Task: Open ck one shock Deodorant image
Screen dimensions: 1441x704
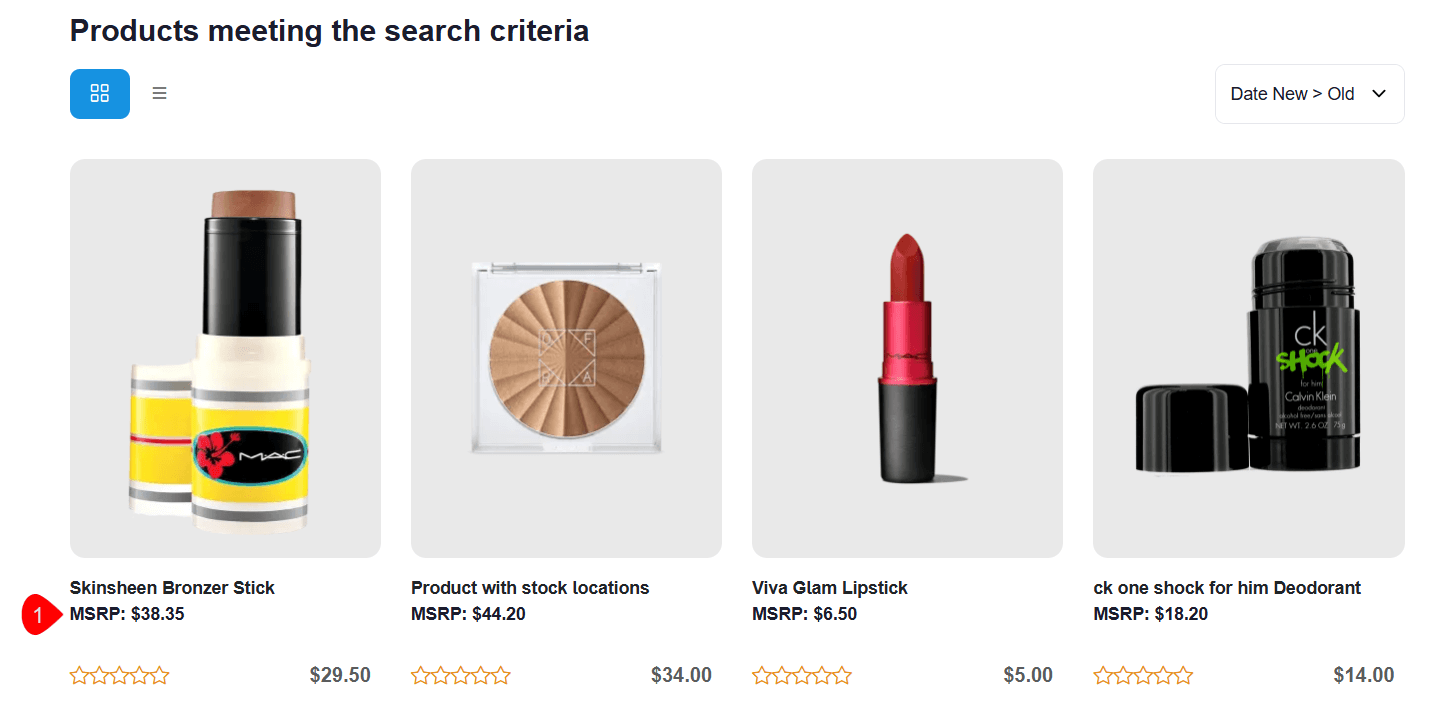Action: click(1248, 357)
